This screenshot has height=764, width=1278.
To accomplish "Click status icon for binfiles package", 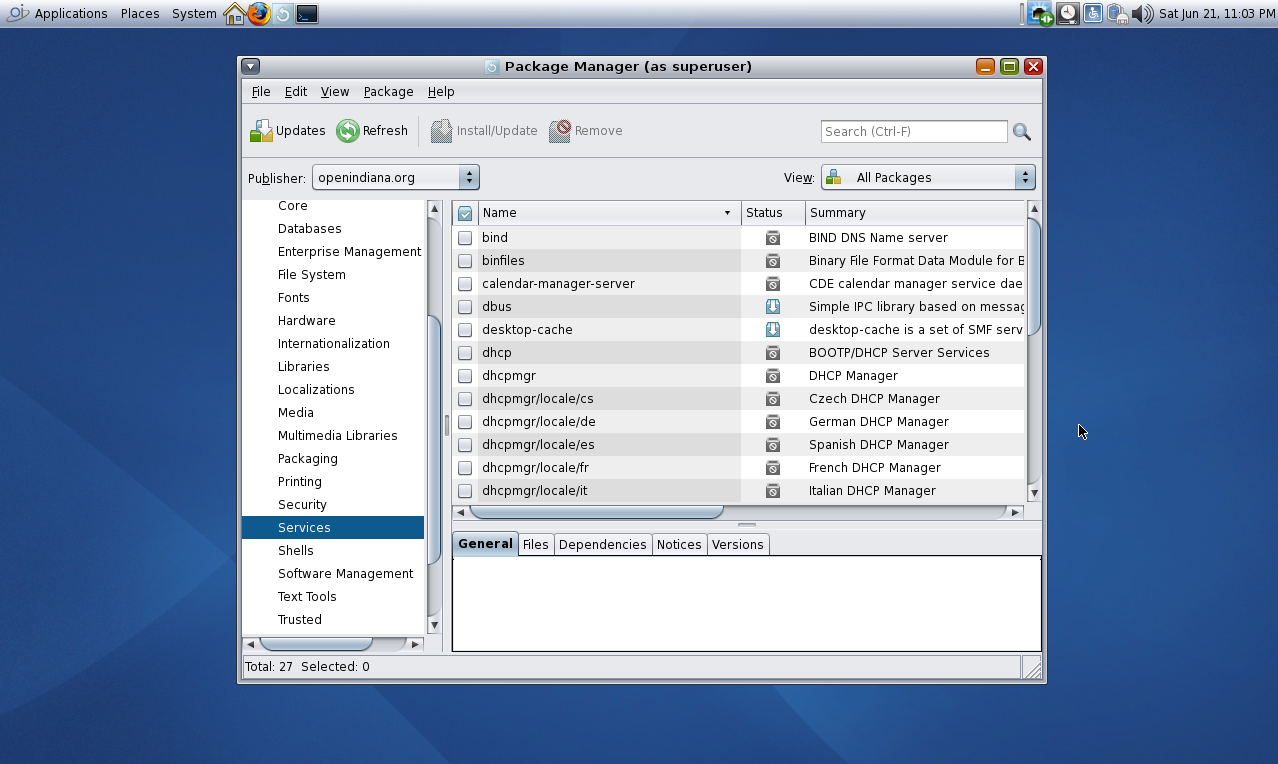I will [773, 261].
